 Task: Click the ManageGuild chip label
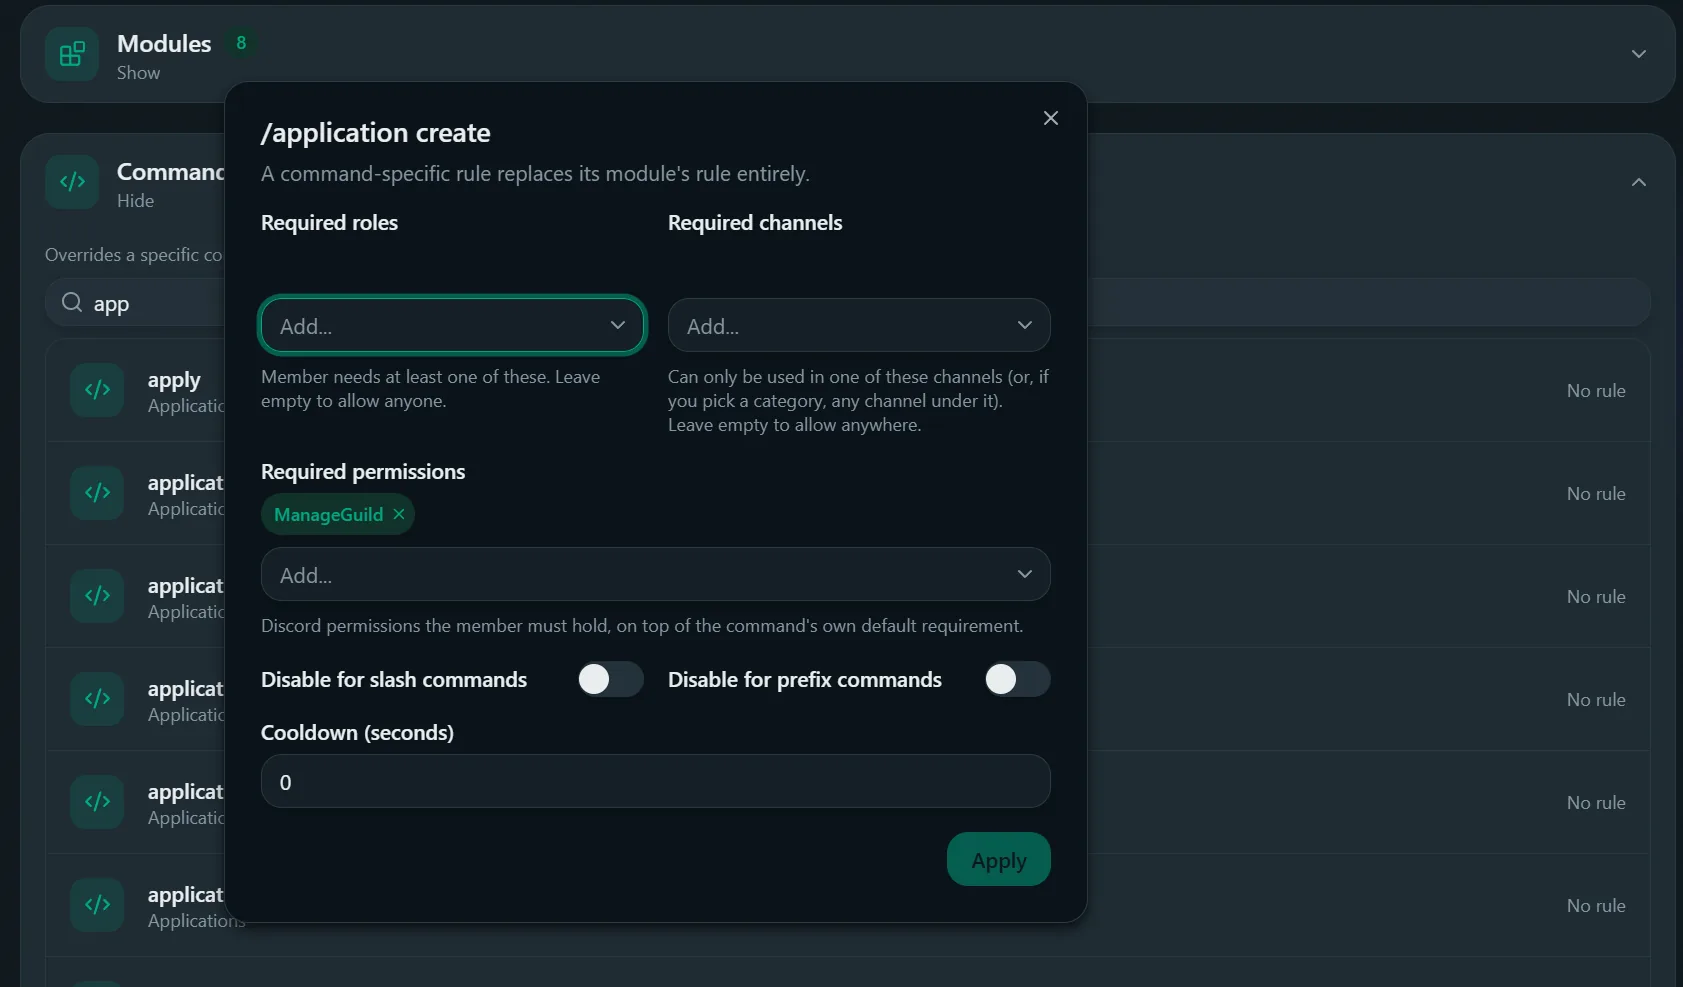(x=328, y=514)
